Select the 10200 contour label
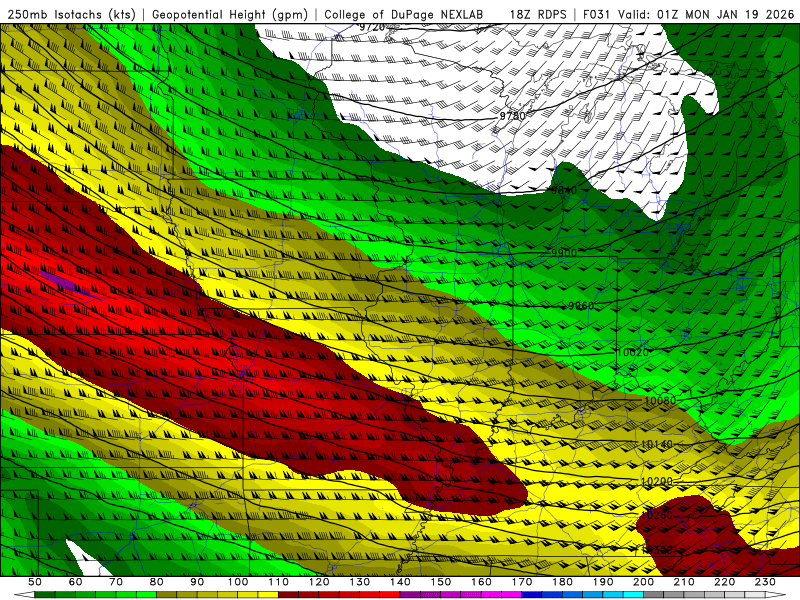The height and width of the screenshot is (600, 800). [657, 481]
